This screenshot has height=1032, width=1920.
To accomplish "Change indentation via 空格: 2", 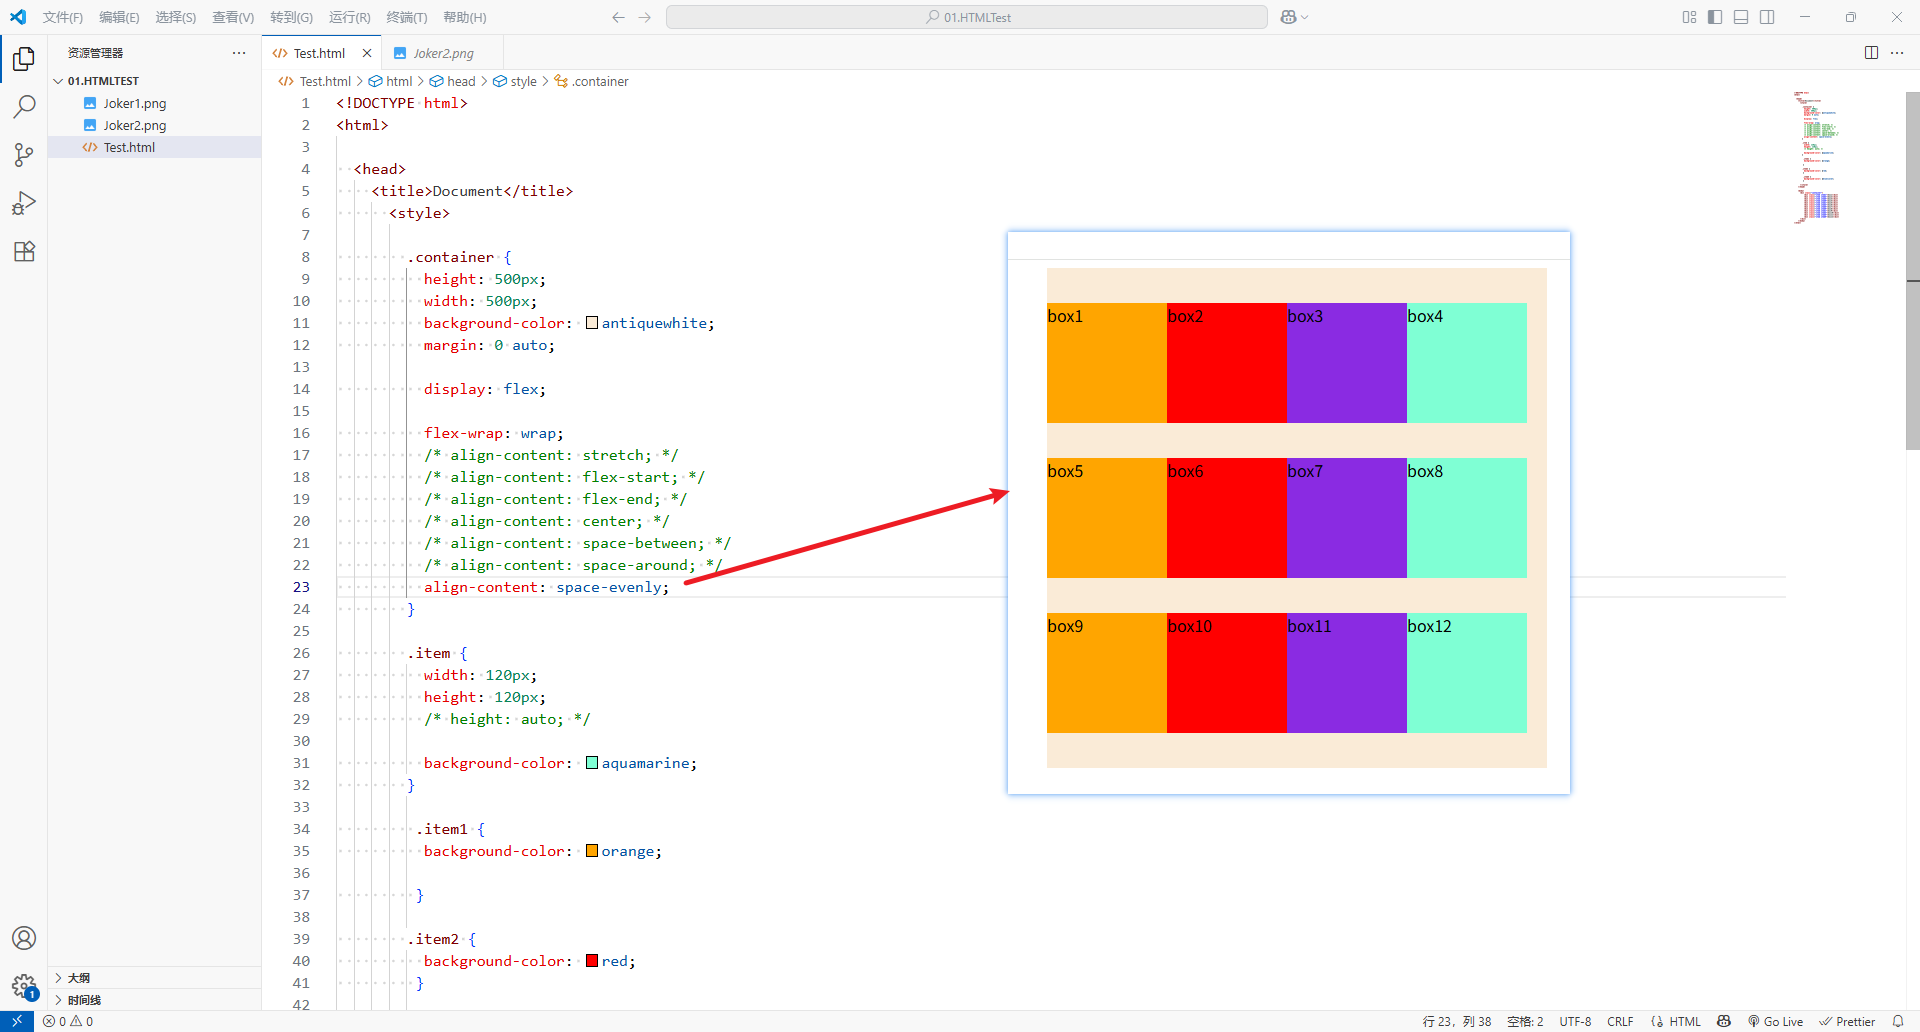I will (1525, 1021).
